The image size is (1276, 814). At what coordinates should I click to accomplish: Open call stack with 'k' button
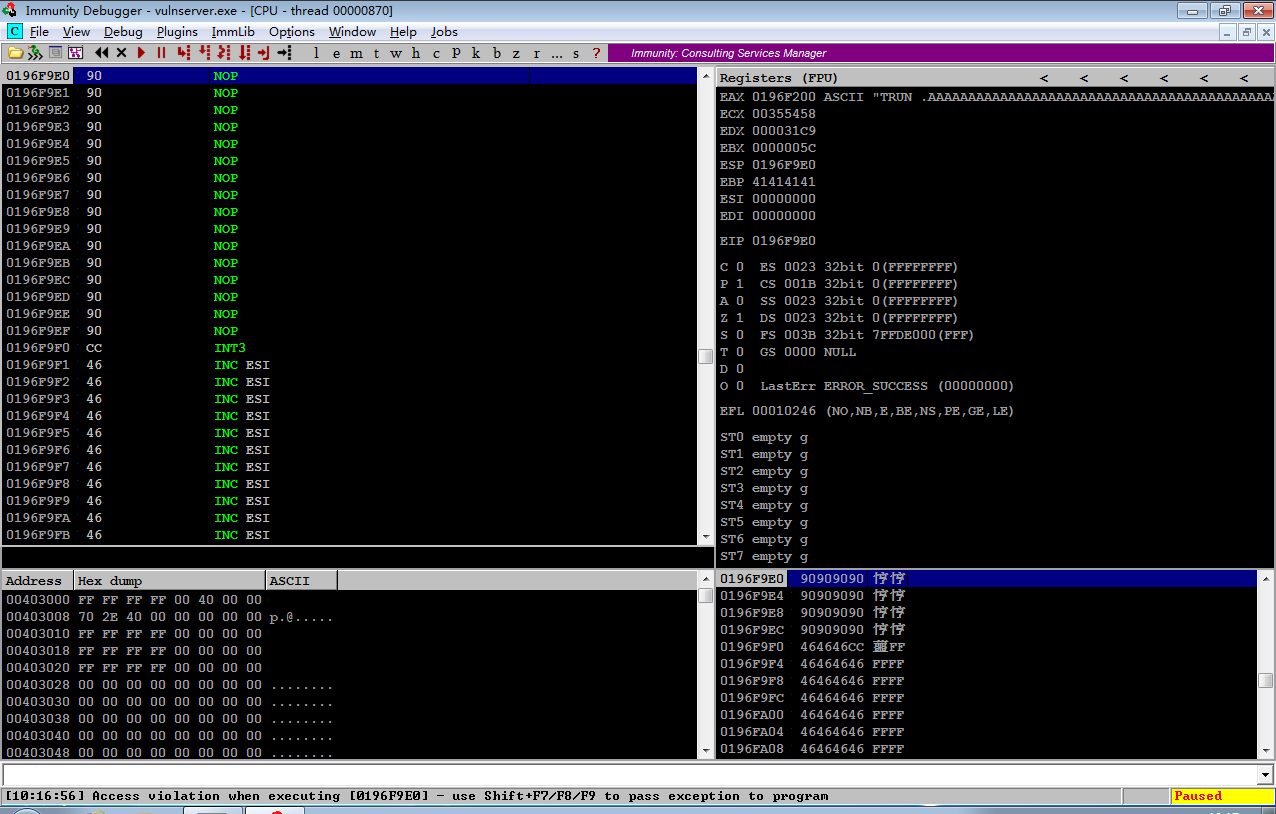point(476,53)
